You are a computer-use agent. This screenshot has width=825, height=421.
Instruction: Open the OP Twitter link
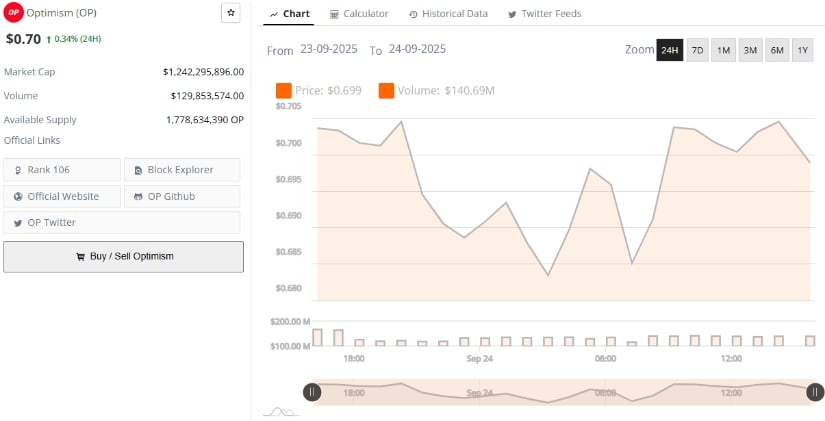tap(62, 222)
